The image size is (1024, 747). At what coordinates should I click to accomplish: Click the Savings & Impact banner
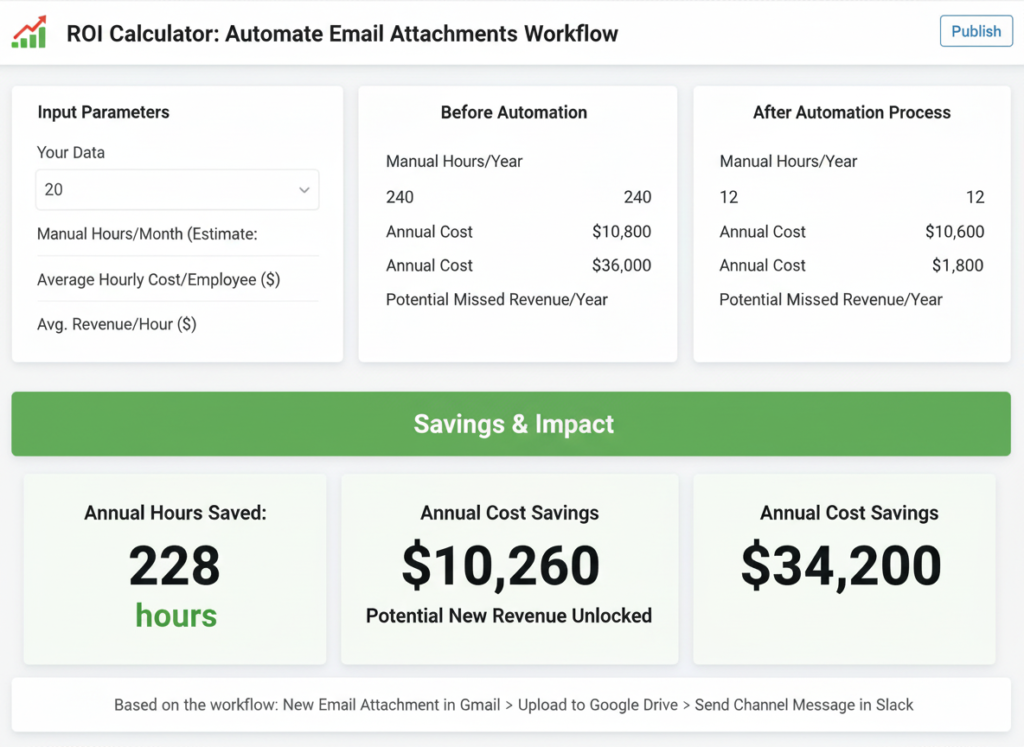tap(512, 424)
